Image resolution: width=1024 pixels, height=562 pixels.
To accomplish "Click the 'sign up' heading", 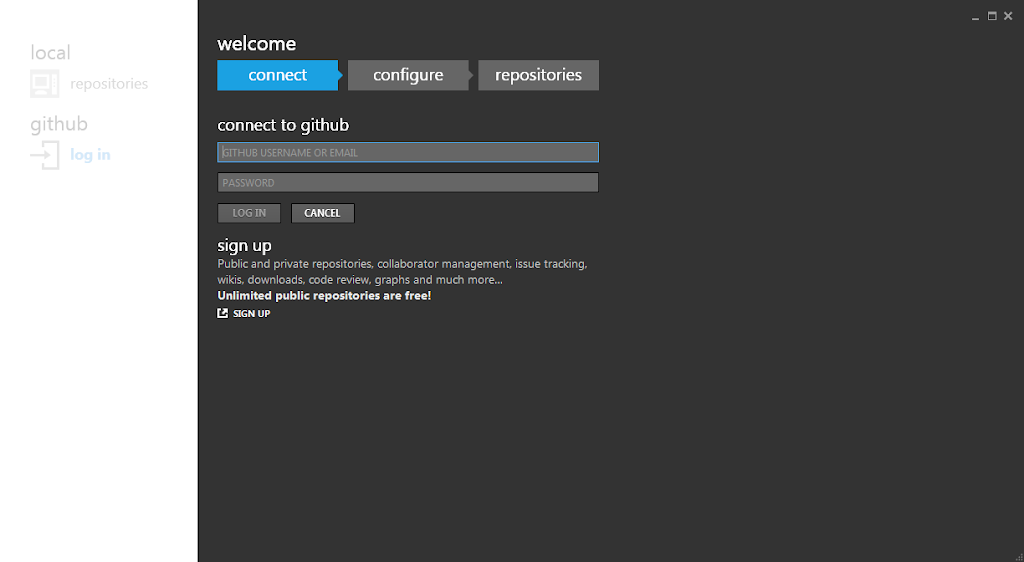I will pos(244,246).
